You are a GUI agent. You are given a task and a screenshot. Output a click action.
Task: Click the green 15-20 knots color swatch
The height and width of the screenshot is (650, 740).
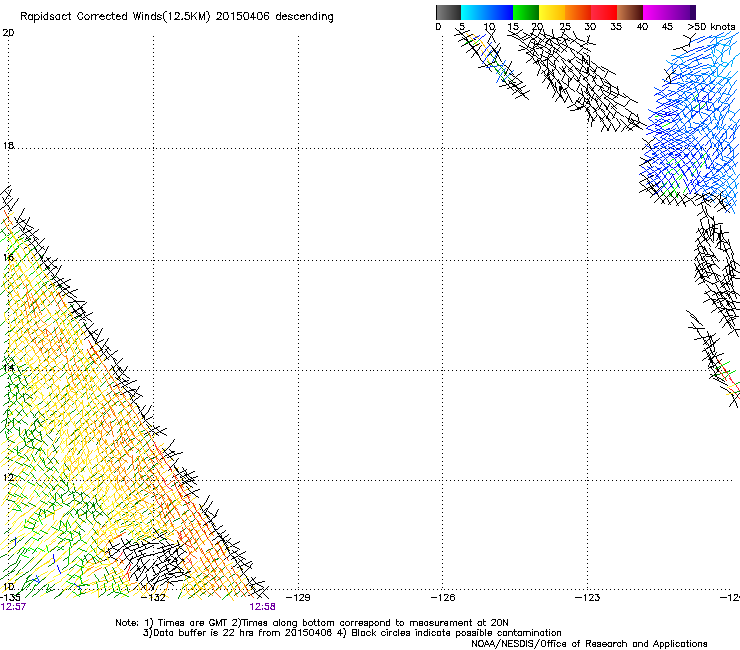tap(526, 12)
